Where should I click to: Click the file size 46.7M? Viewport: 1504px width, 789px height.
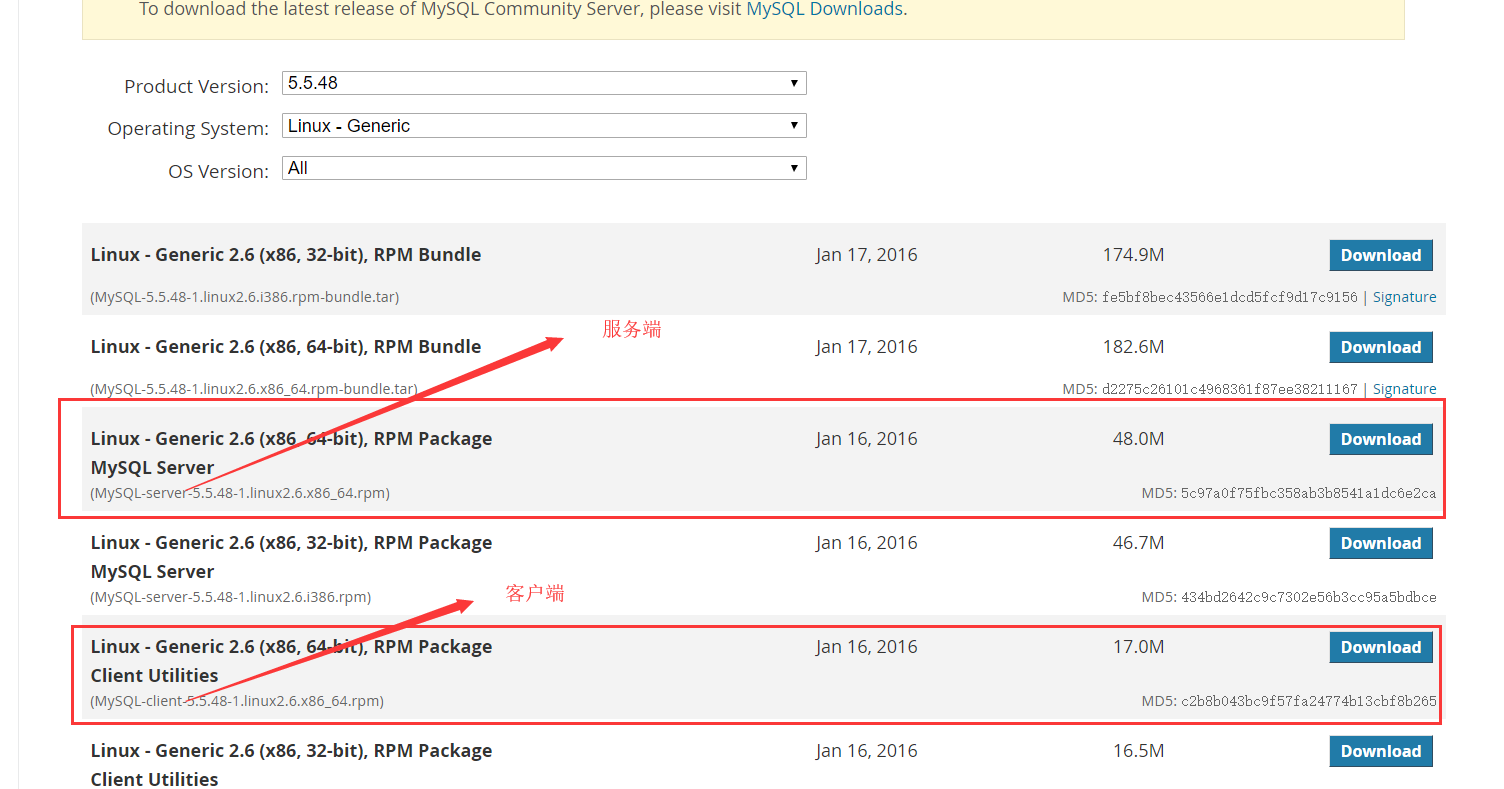pos(1138,543)
